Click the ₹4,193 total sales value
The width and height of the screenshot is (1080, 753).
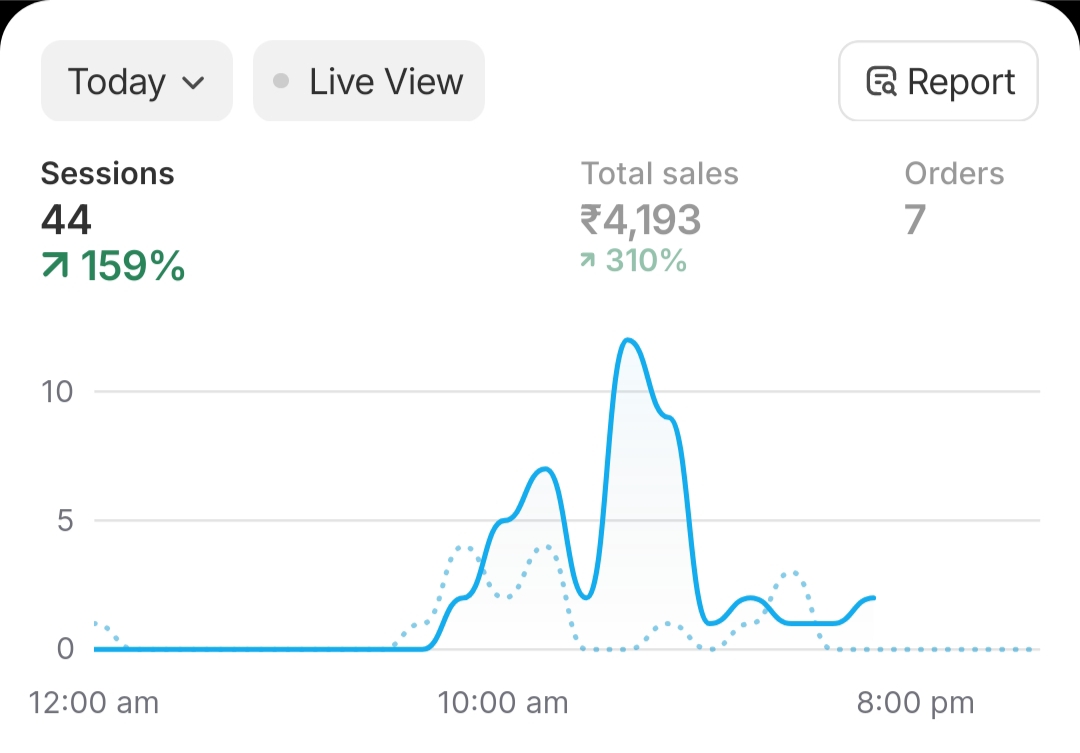click(641, 219)
